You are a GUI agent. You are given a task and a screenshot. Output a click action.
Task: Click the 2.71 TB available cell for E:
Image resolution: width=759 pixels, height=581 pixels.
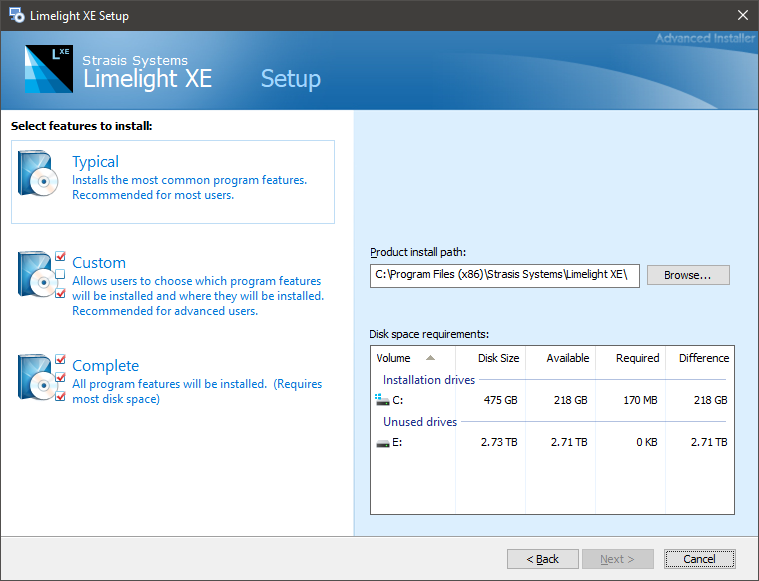click(569, 443)
